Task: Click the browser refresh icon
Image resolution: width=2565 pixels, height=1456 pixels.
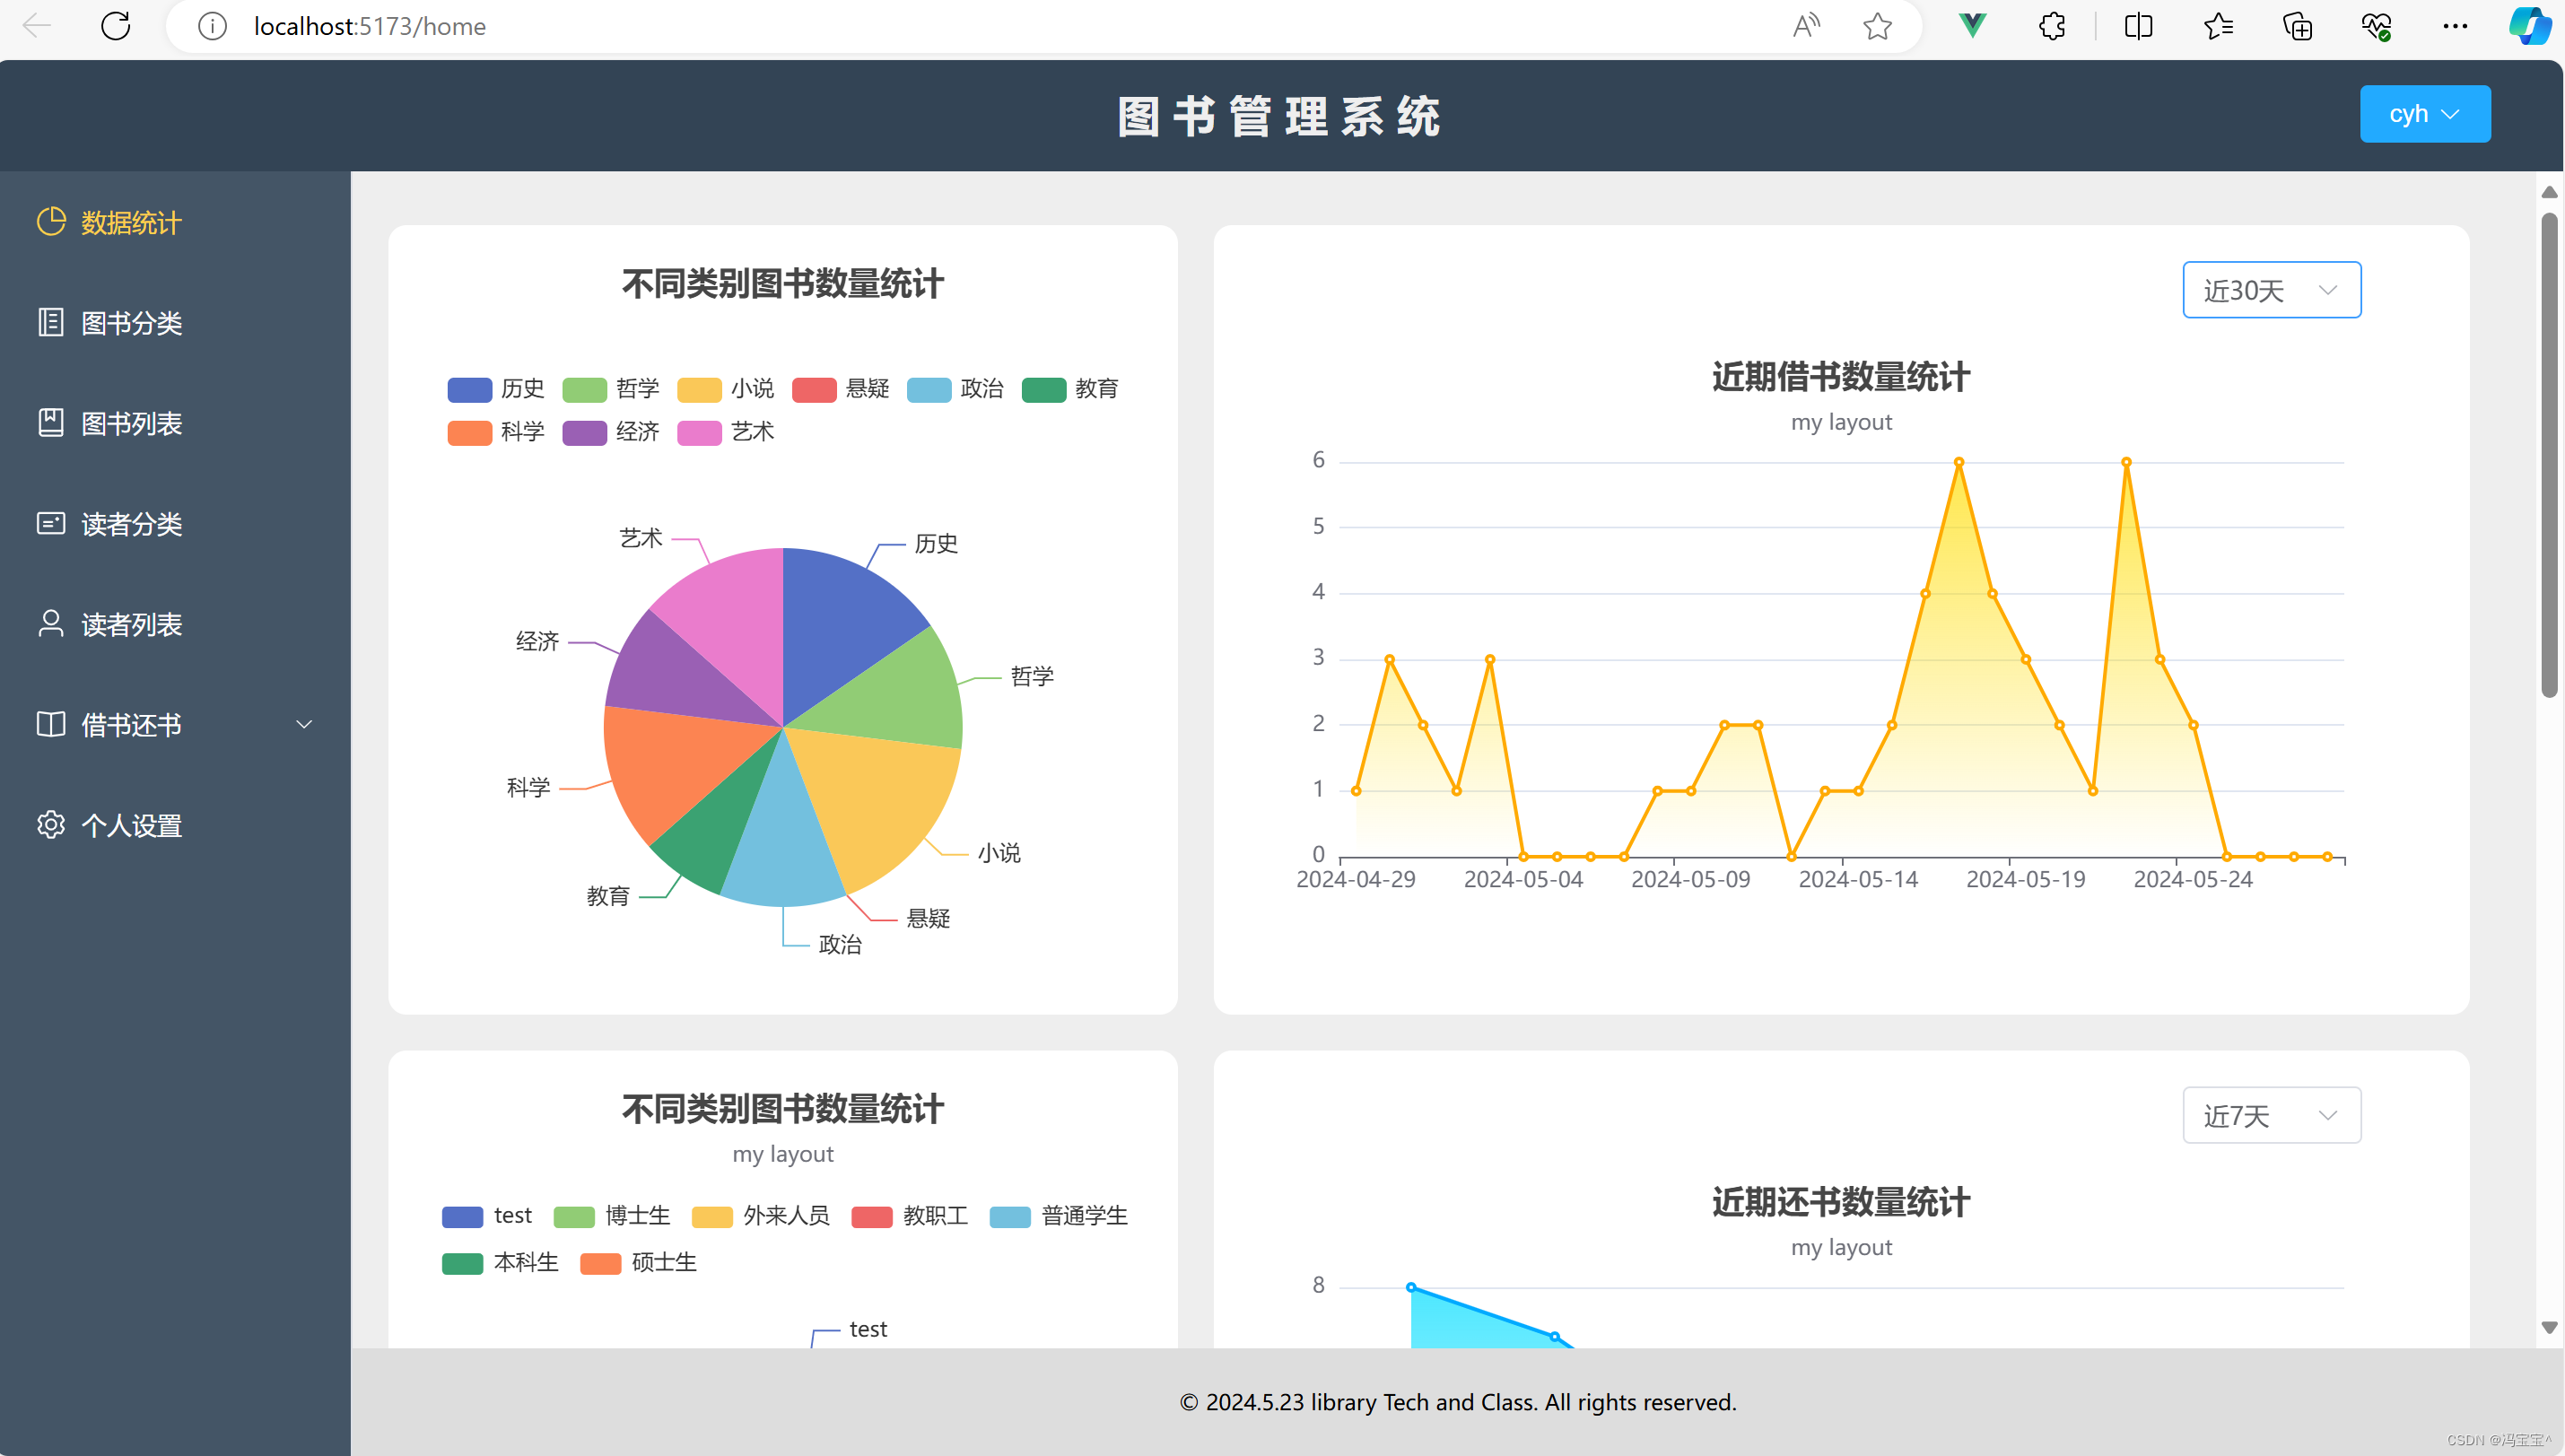Action: coord(116,26)
